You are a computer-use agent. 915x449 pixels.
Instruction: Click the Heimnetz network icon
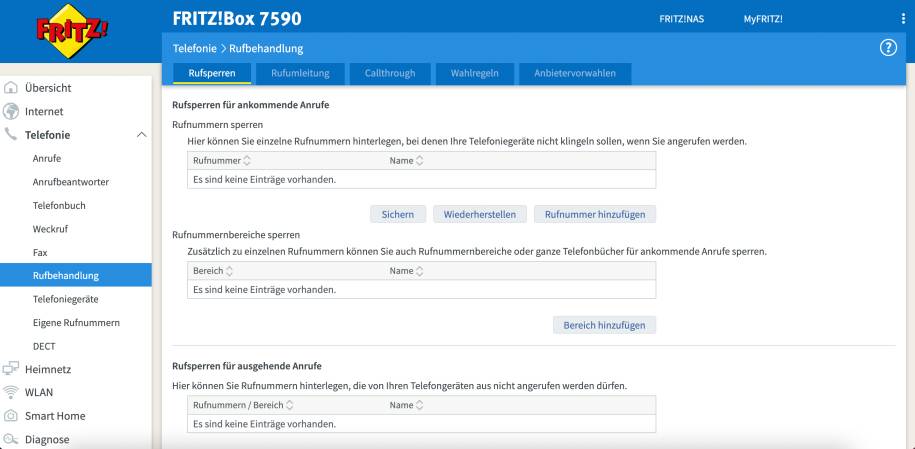click(x=11, y=369)
